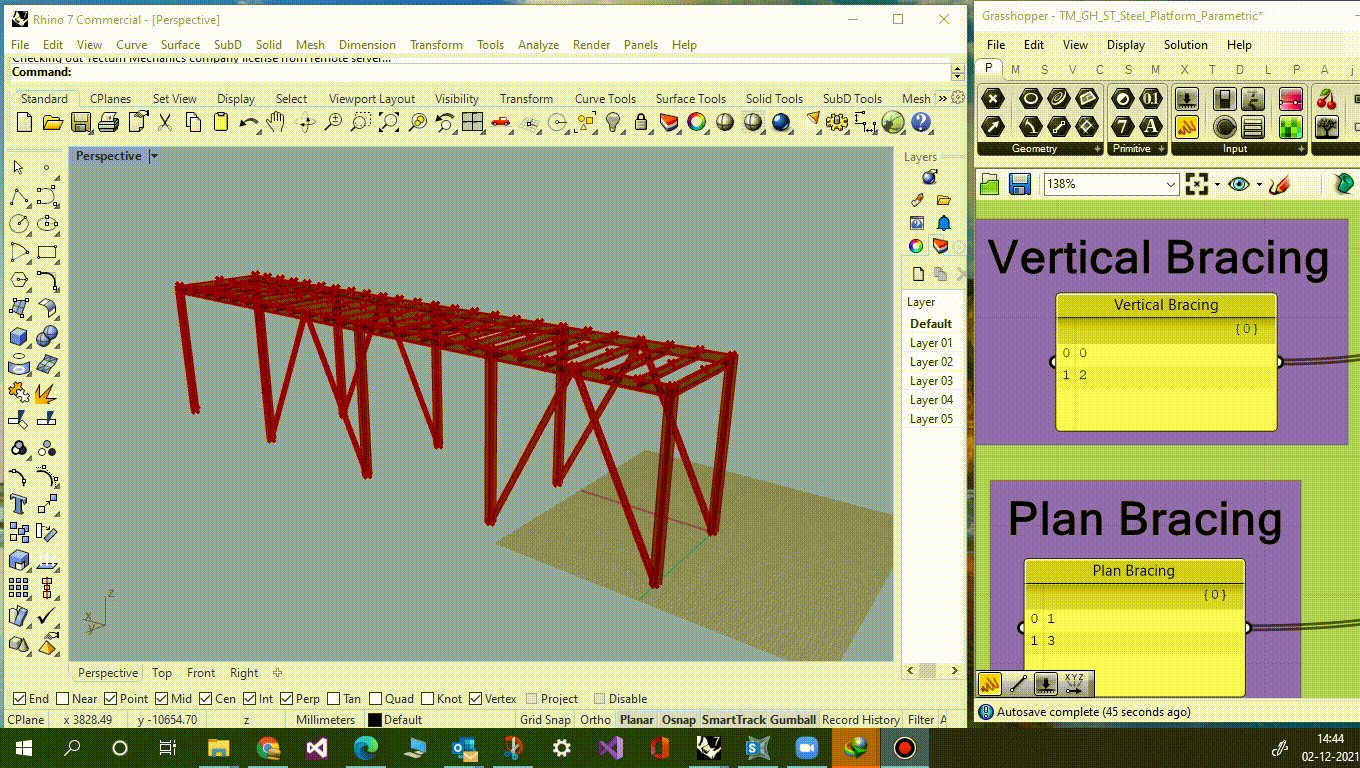Click the Graph Mapper icon in Grasshopper's Input panel

(x=1187, y=128)
